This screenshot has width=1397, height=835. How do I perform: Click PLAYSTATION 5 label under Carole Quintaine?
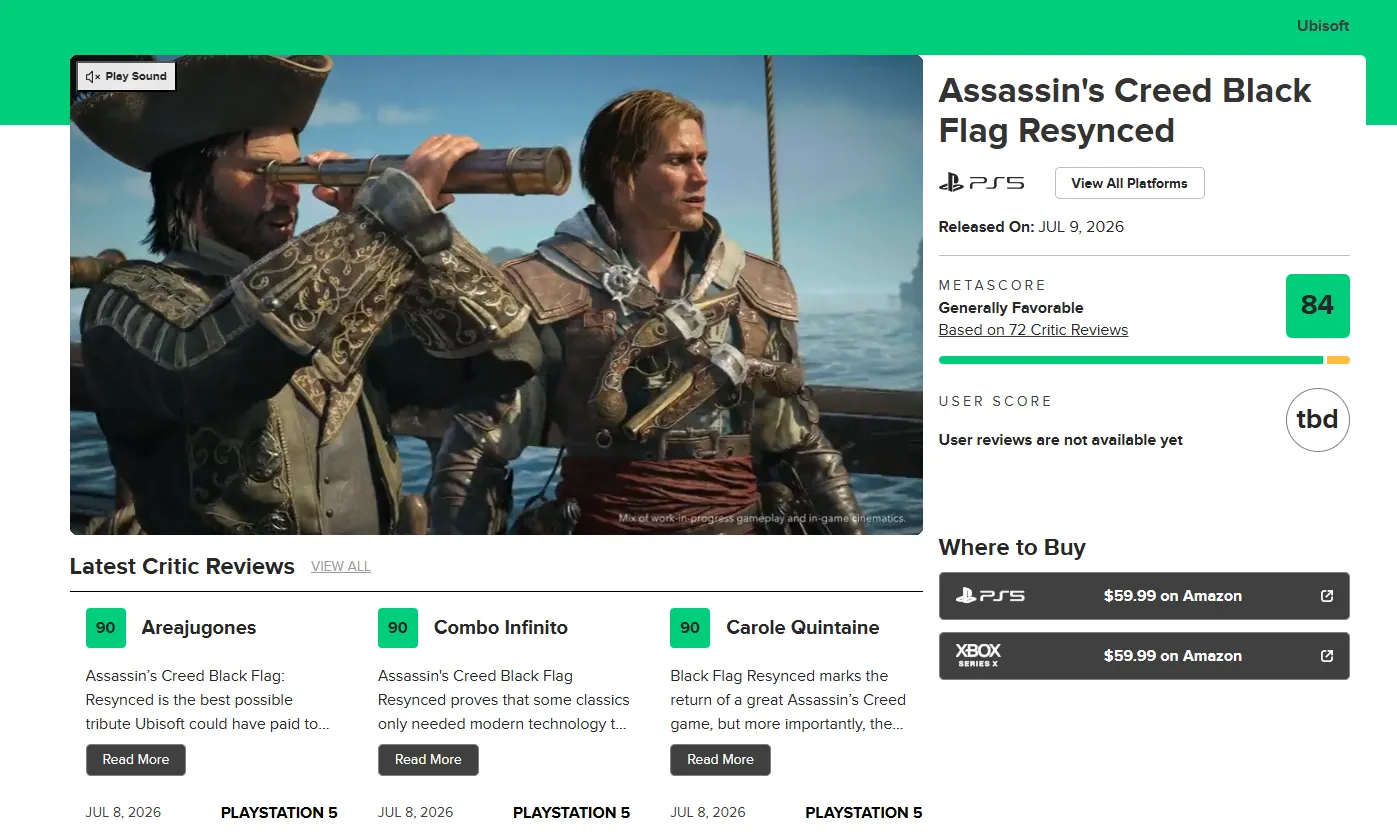pyautogui.click(x=864, y=813)
